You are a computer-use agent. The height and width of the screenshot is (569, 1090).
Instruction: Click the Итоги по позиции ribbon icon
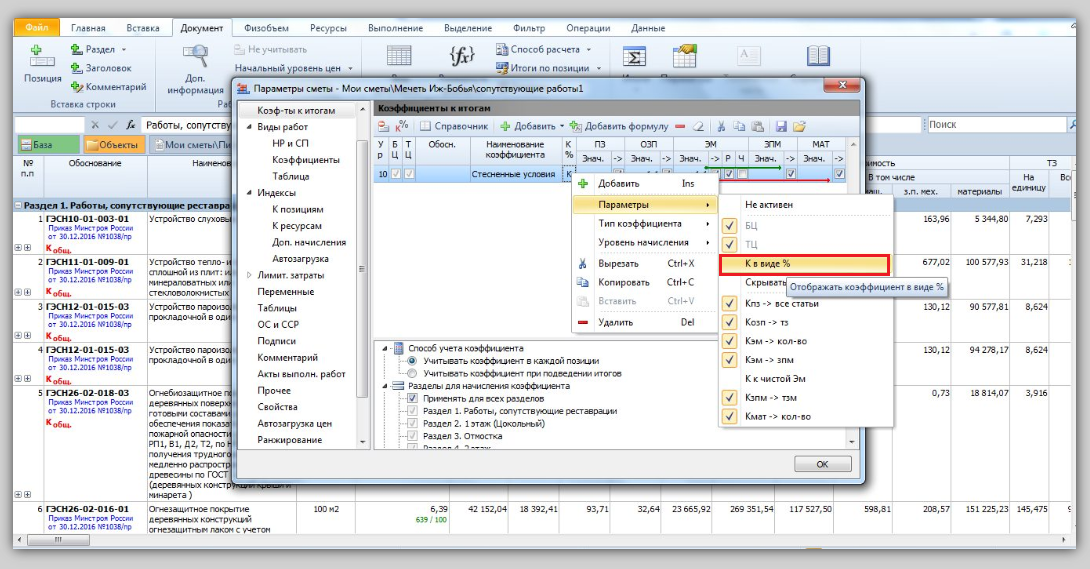502,68
